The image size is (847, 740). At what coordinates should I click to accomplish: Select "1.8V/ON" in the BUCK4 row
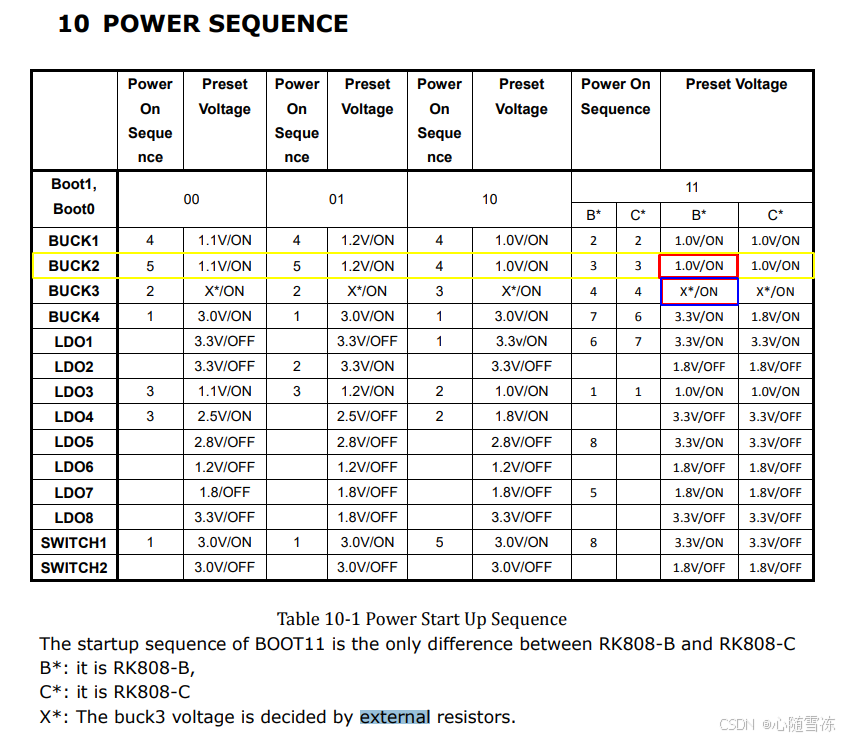pyautogui.click(x=775, y=317)
